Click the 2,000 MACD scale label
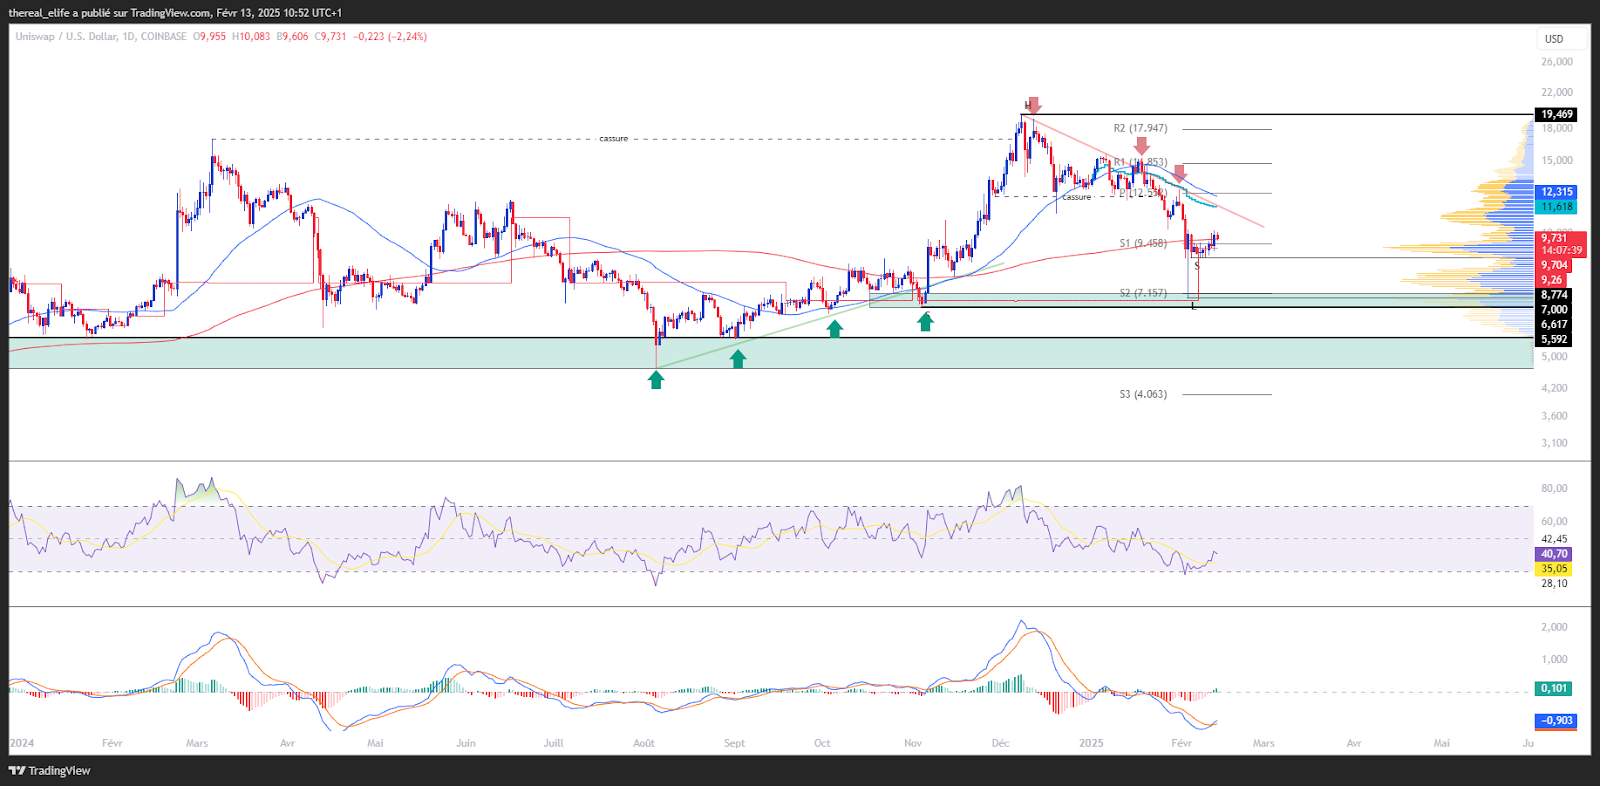The image size is (1600, 786). [x=1555, y=628]
